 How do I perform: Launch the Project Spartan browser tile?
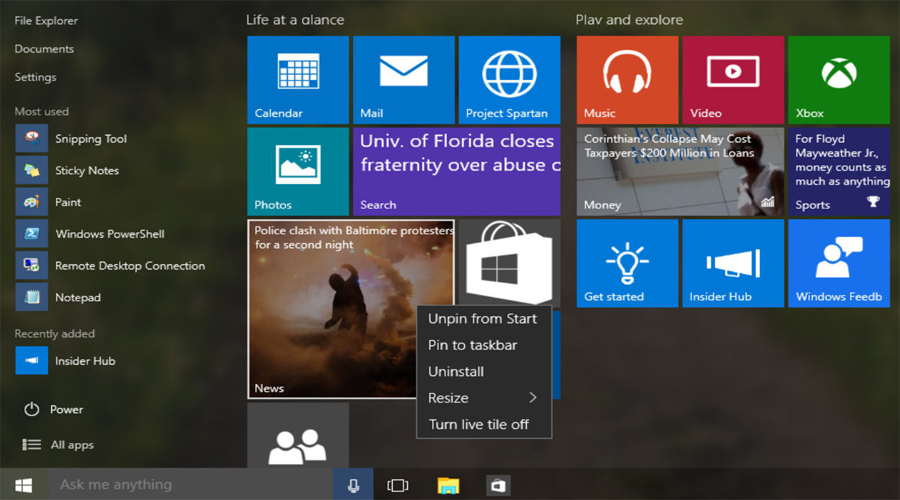tap(509, 80)
